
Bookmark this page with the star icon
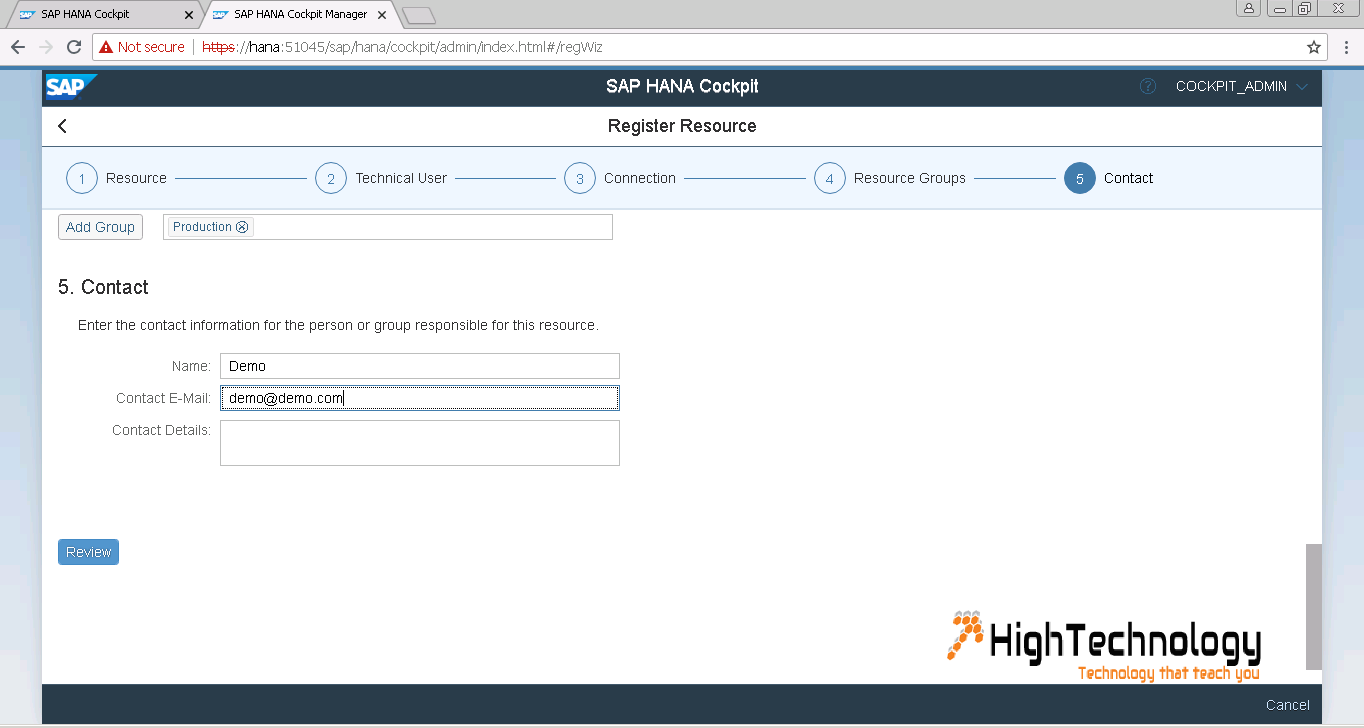pos(1313,47)
